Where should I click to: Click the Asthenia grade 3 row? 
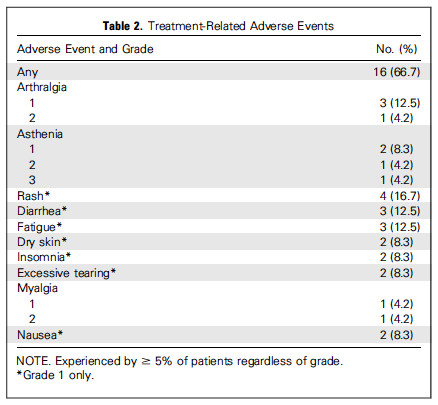pos(218,180)
